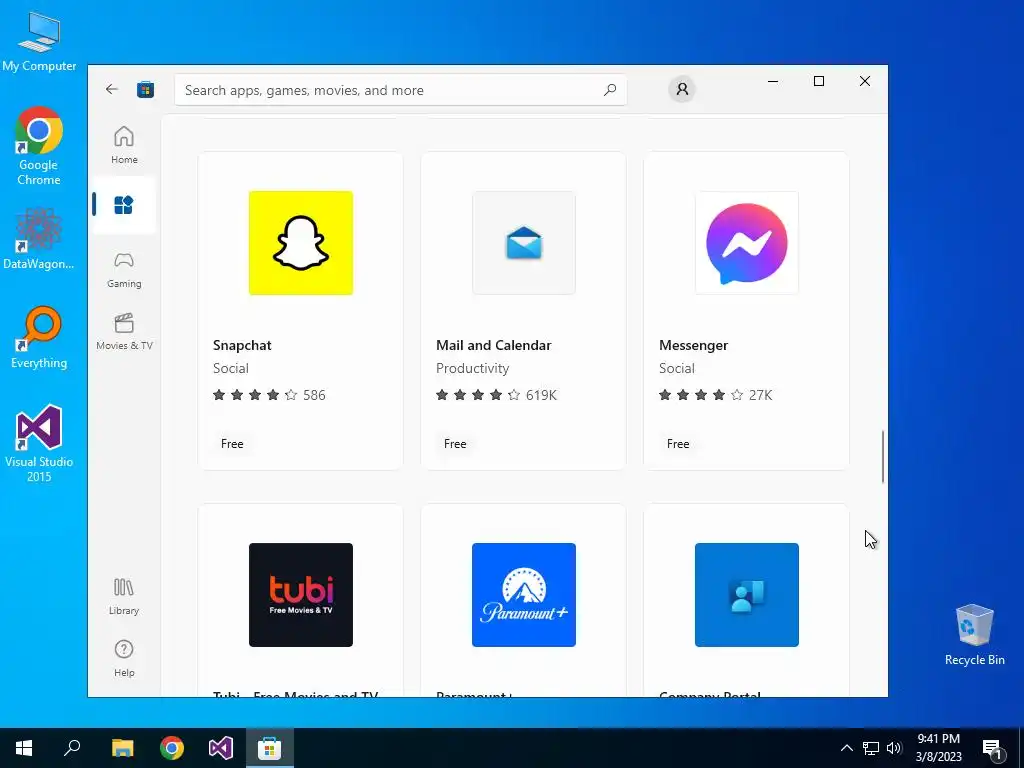1024x768 pixels.
Task: Open the Messenger app icon
Action: click(746, 243)
